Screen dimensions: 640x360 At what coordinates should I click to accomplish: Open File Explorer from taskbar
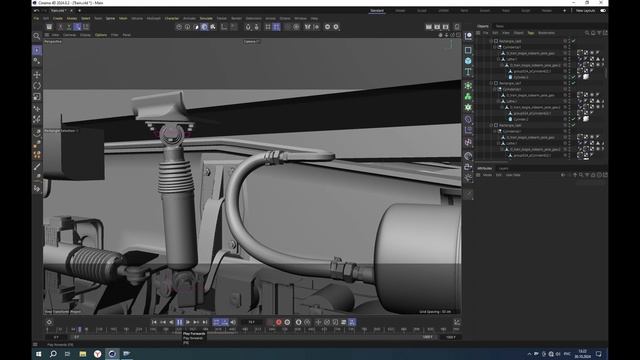click(x=82, y=354)
